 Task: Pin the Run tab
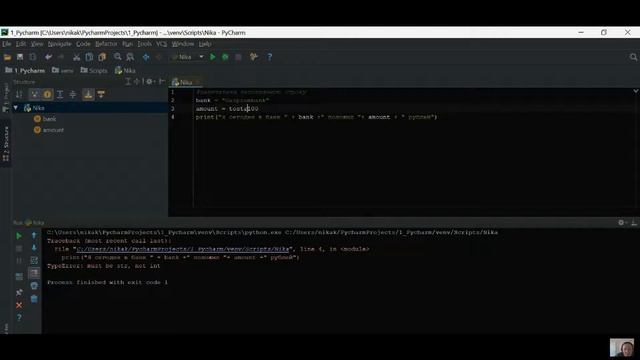tap(19, 292)
